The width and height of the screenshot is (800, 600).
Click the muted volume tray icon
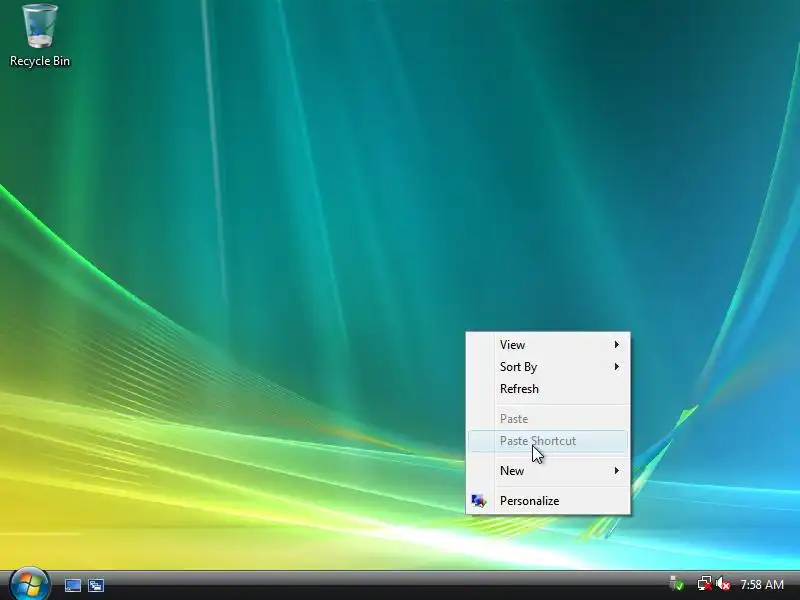[x=722, y=584]
